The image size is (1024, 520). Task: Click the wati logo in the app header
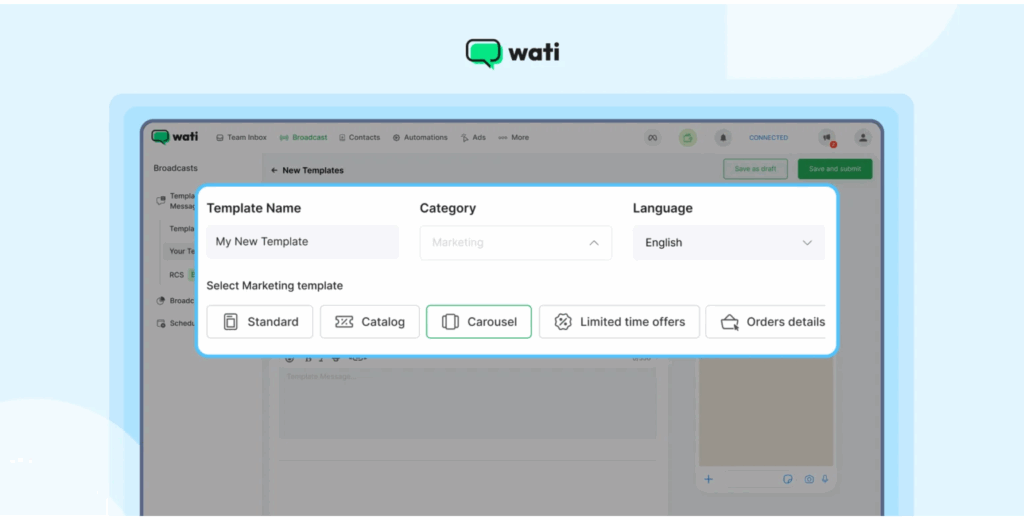click(174, 137)
